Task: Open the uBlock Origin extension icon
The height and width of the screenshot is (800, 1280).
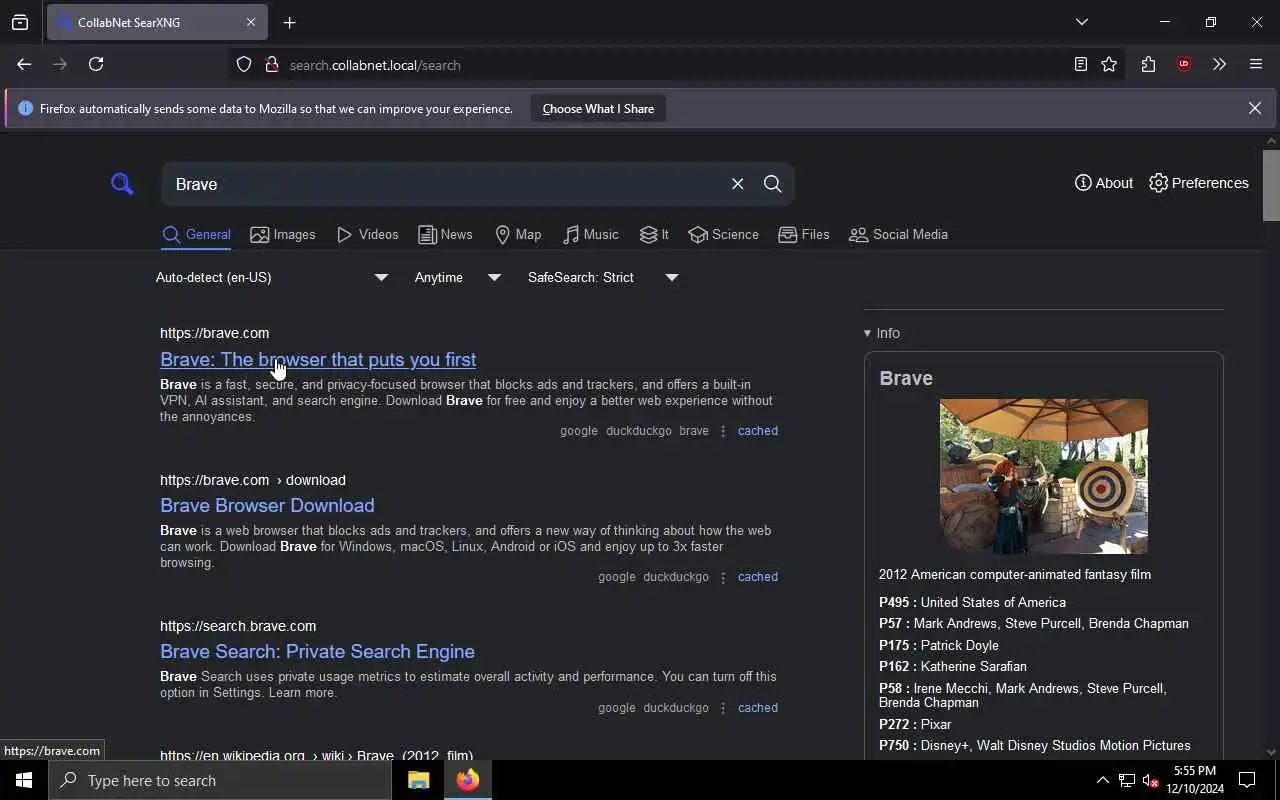Action: click(1184, 65)
